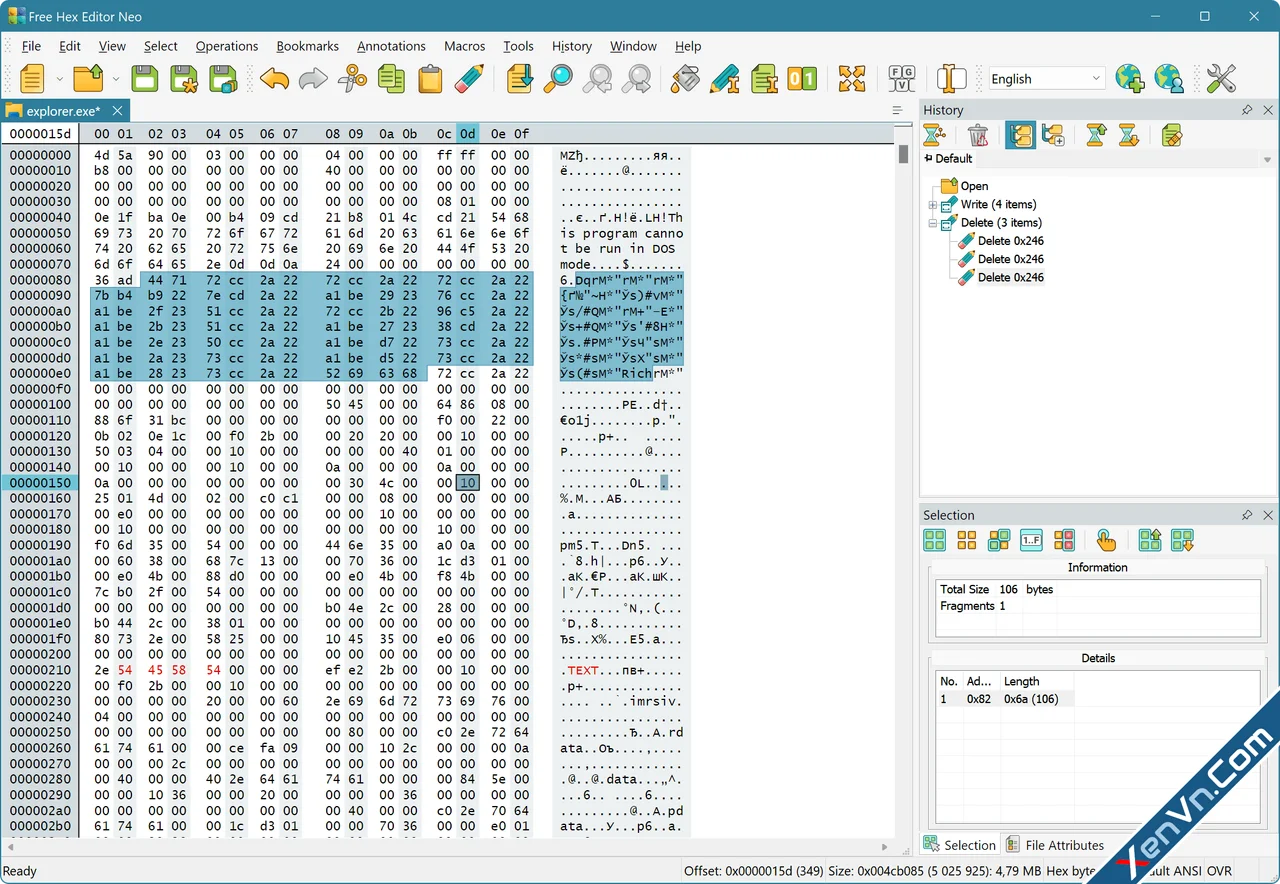The height and width of the screenshot is (884, 1280).
Task: Click the Save As floppy with star icon
Action: [x=184, y=78]
